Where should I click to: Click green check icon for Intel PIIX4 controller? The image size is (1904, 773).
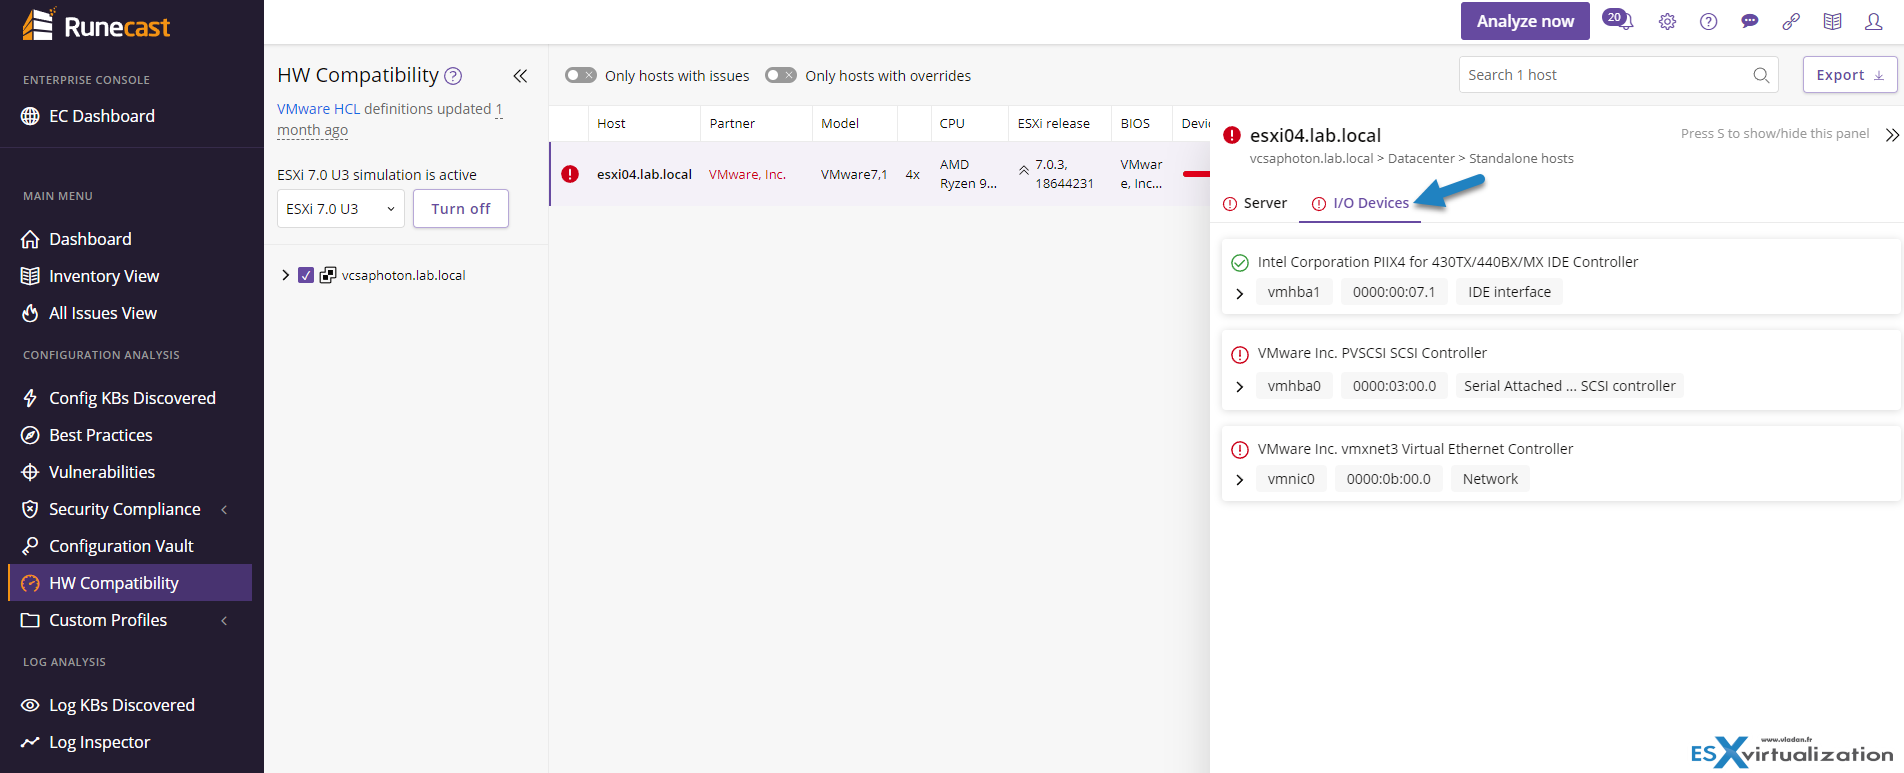(1240, 263)
